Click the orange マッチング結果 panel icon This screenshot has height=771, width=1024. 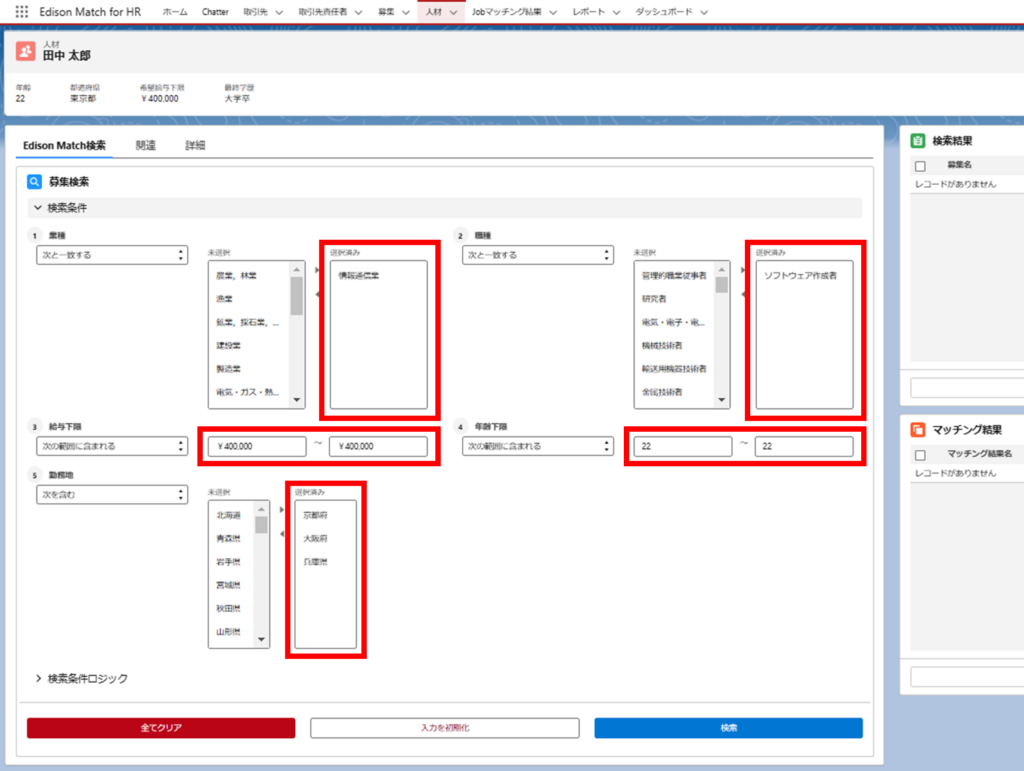click(917, 430)
